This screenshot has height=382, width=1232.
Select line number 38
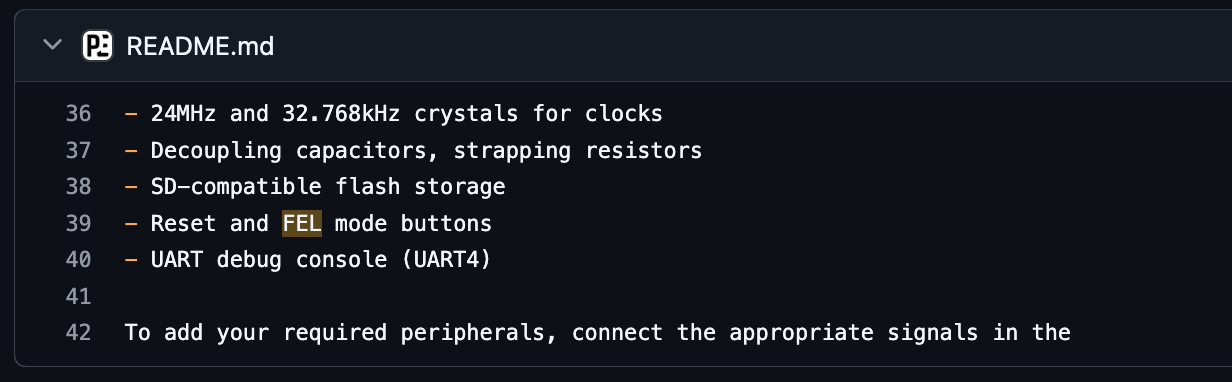[x=79, y=187]
